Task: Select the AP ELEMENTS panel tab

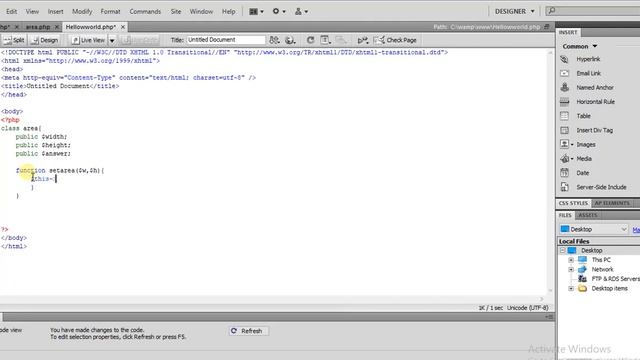Action: pyautogui.click(x=612, y=203)
